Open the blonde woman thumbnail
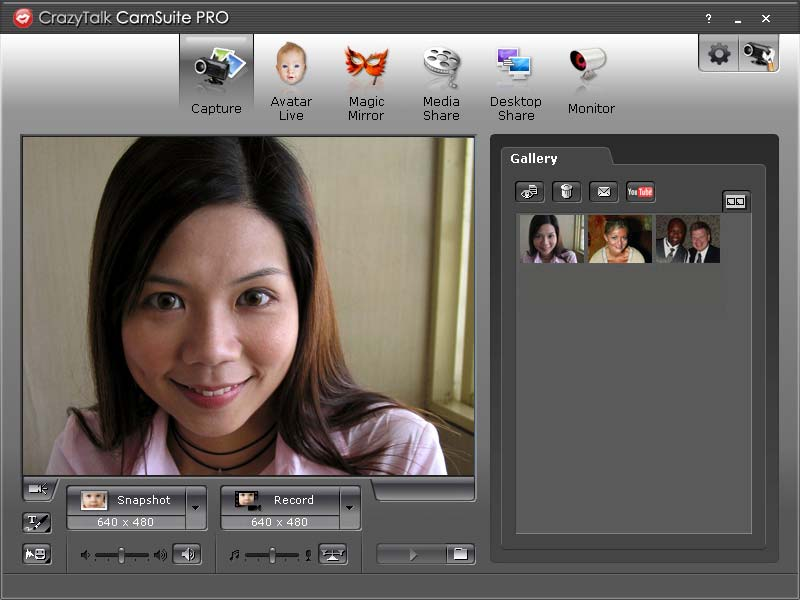 619,239
